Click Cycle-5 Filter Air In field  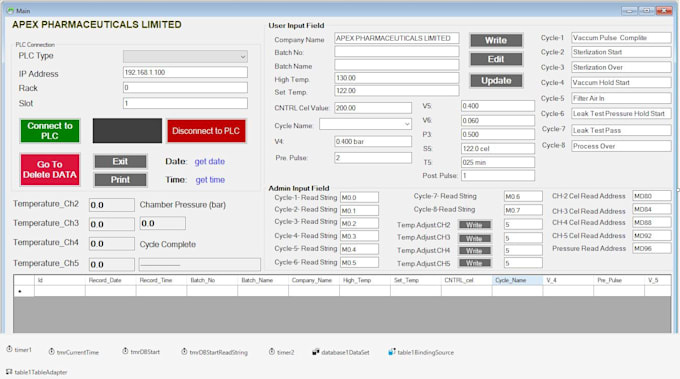(x=621, y=98)
